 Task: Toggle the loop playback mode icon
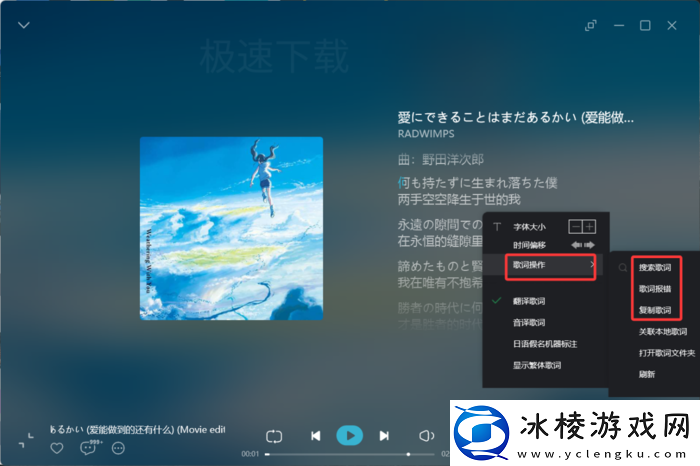click(x=274, y=436)
